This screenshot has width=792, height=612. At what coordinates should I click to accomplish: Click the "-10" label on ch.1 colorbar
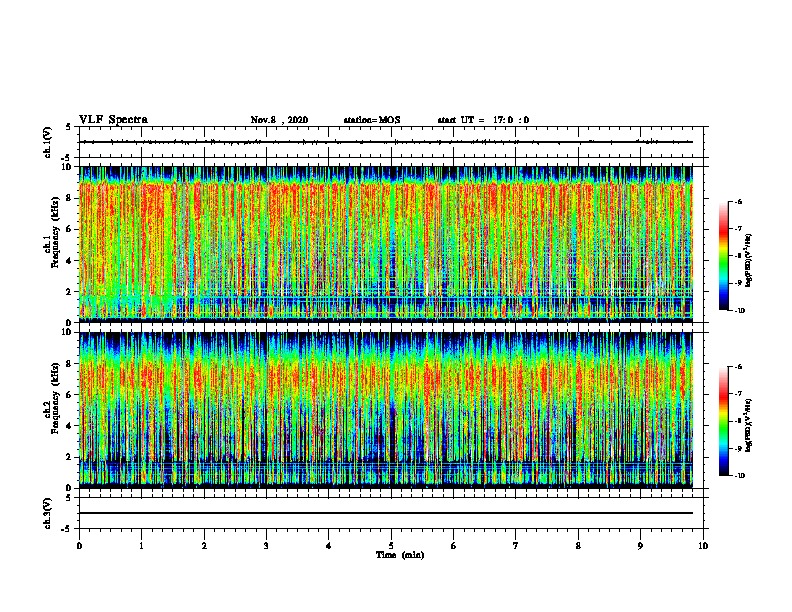[x=739, y=311]
